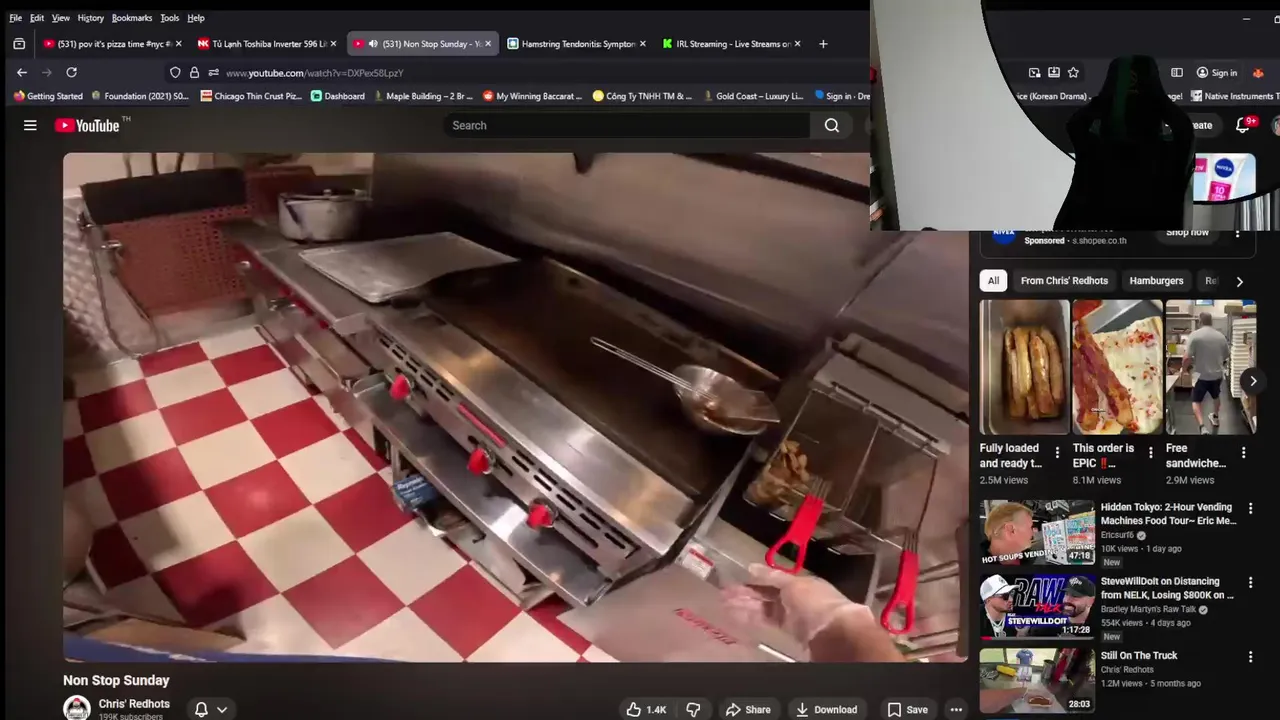Open the YouTube guide hamburger menu
The width and height of the screenshot is (1280, 720).
[x=30, y=125]
